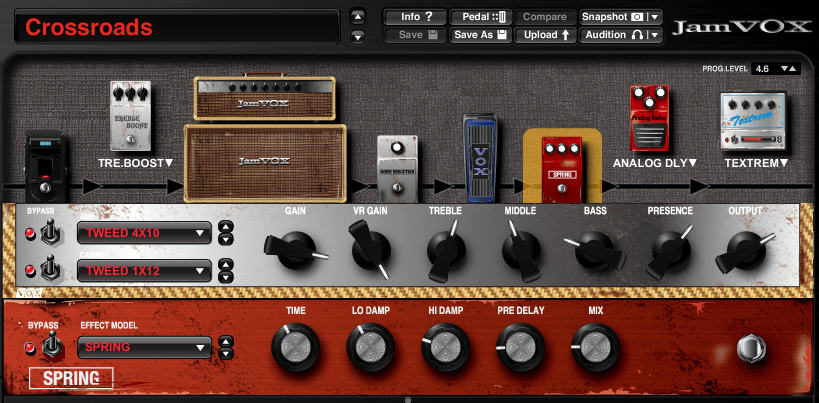
Task: Click the PROG.LEVEL 4.6 value field
Action: (x=765, y=69)
